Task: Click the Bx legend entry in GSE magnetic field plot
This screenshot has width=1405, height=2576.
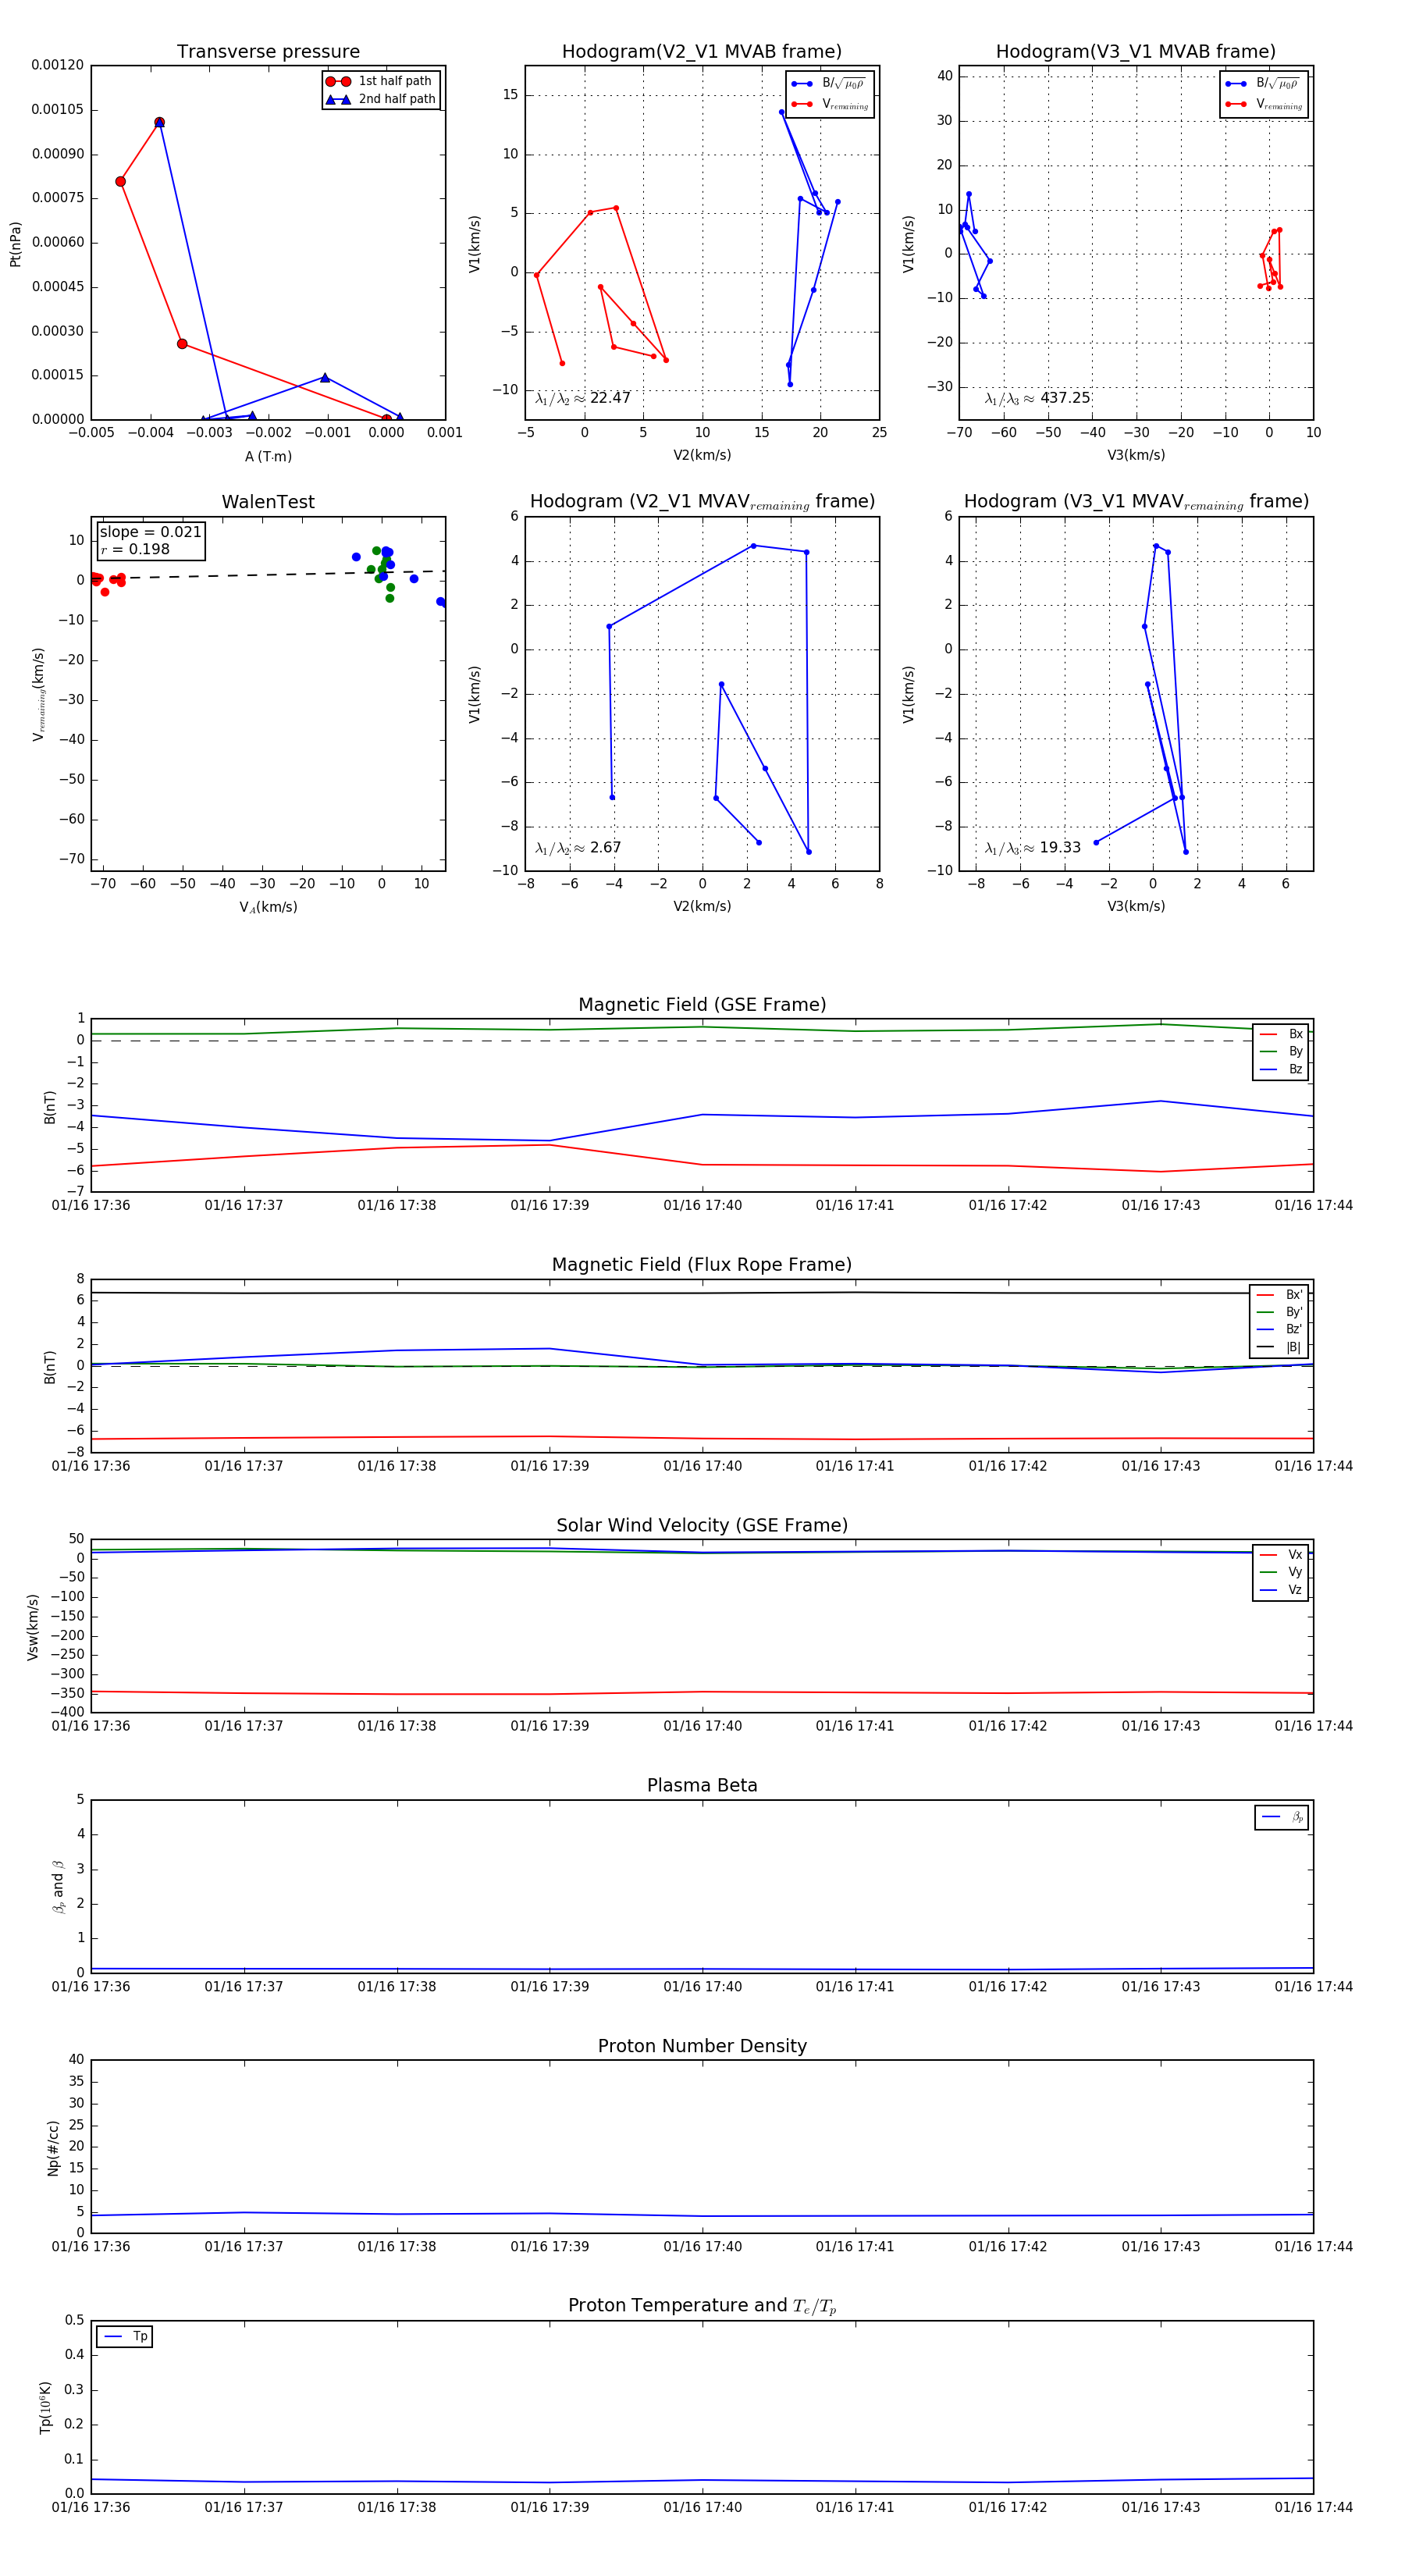Action: pos(1282,1034)
